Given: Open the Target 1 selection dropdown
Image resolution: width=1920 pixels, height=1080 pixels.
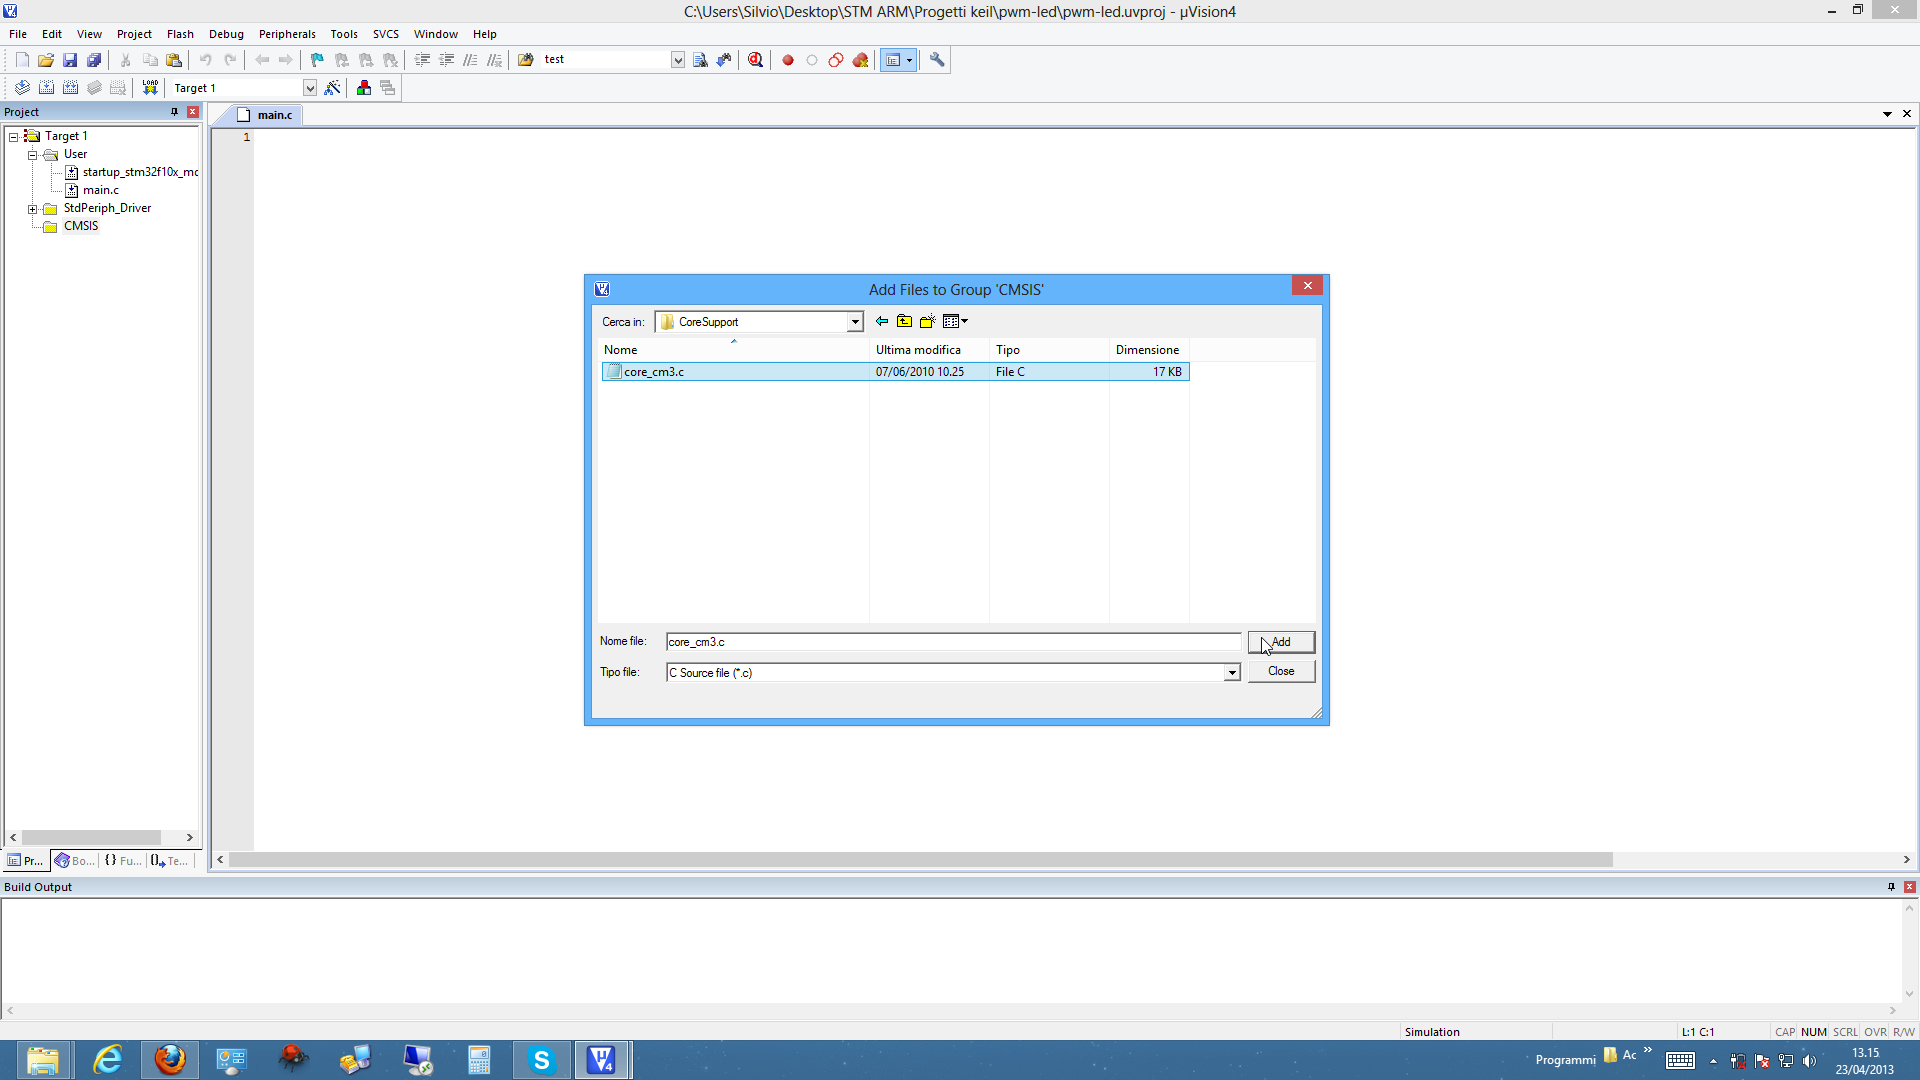Looking at the screenshot, I should (310, 88).
